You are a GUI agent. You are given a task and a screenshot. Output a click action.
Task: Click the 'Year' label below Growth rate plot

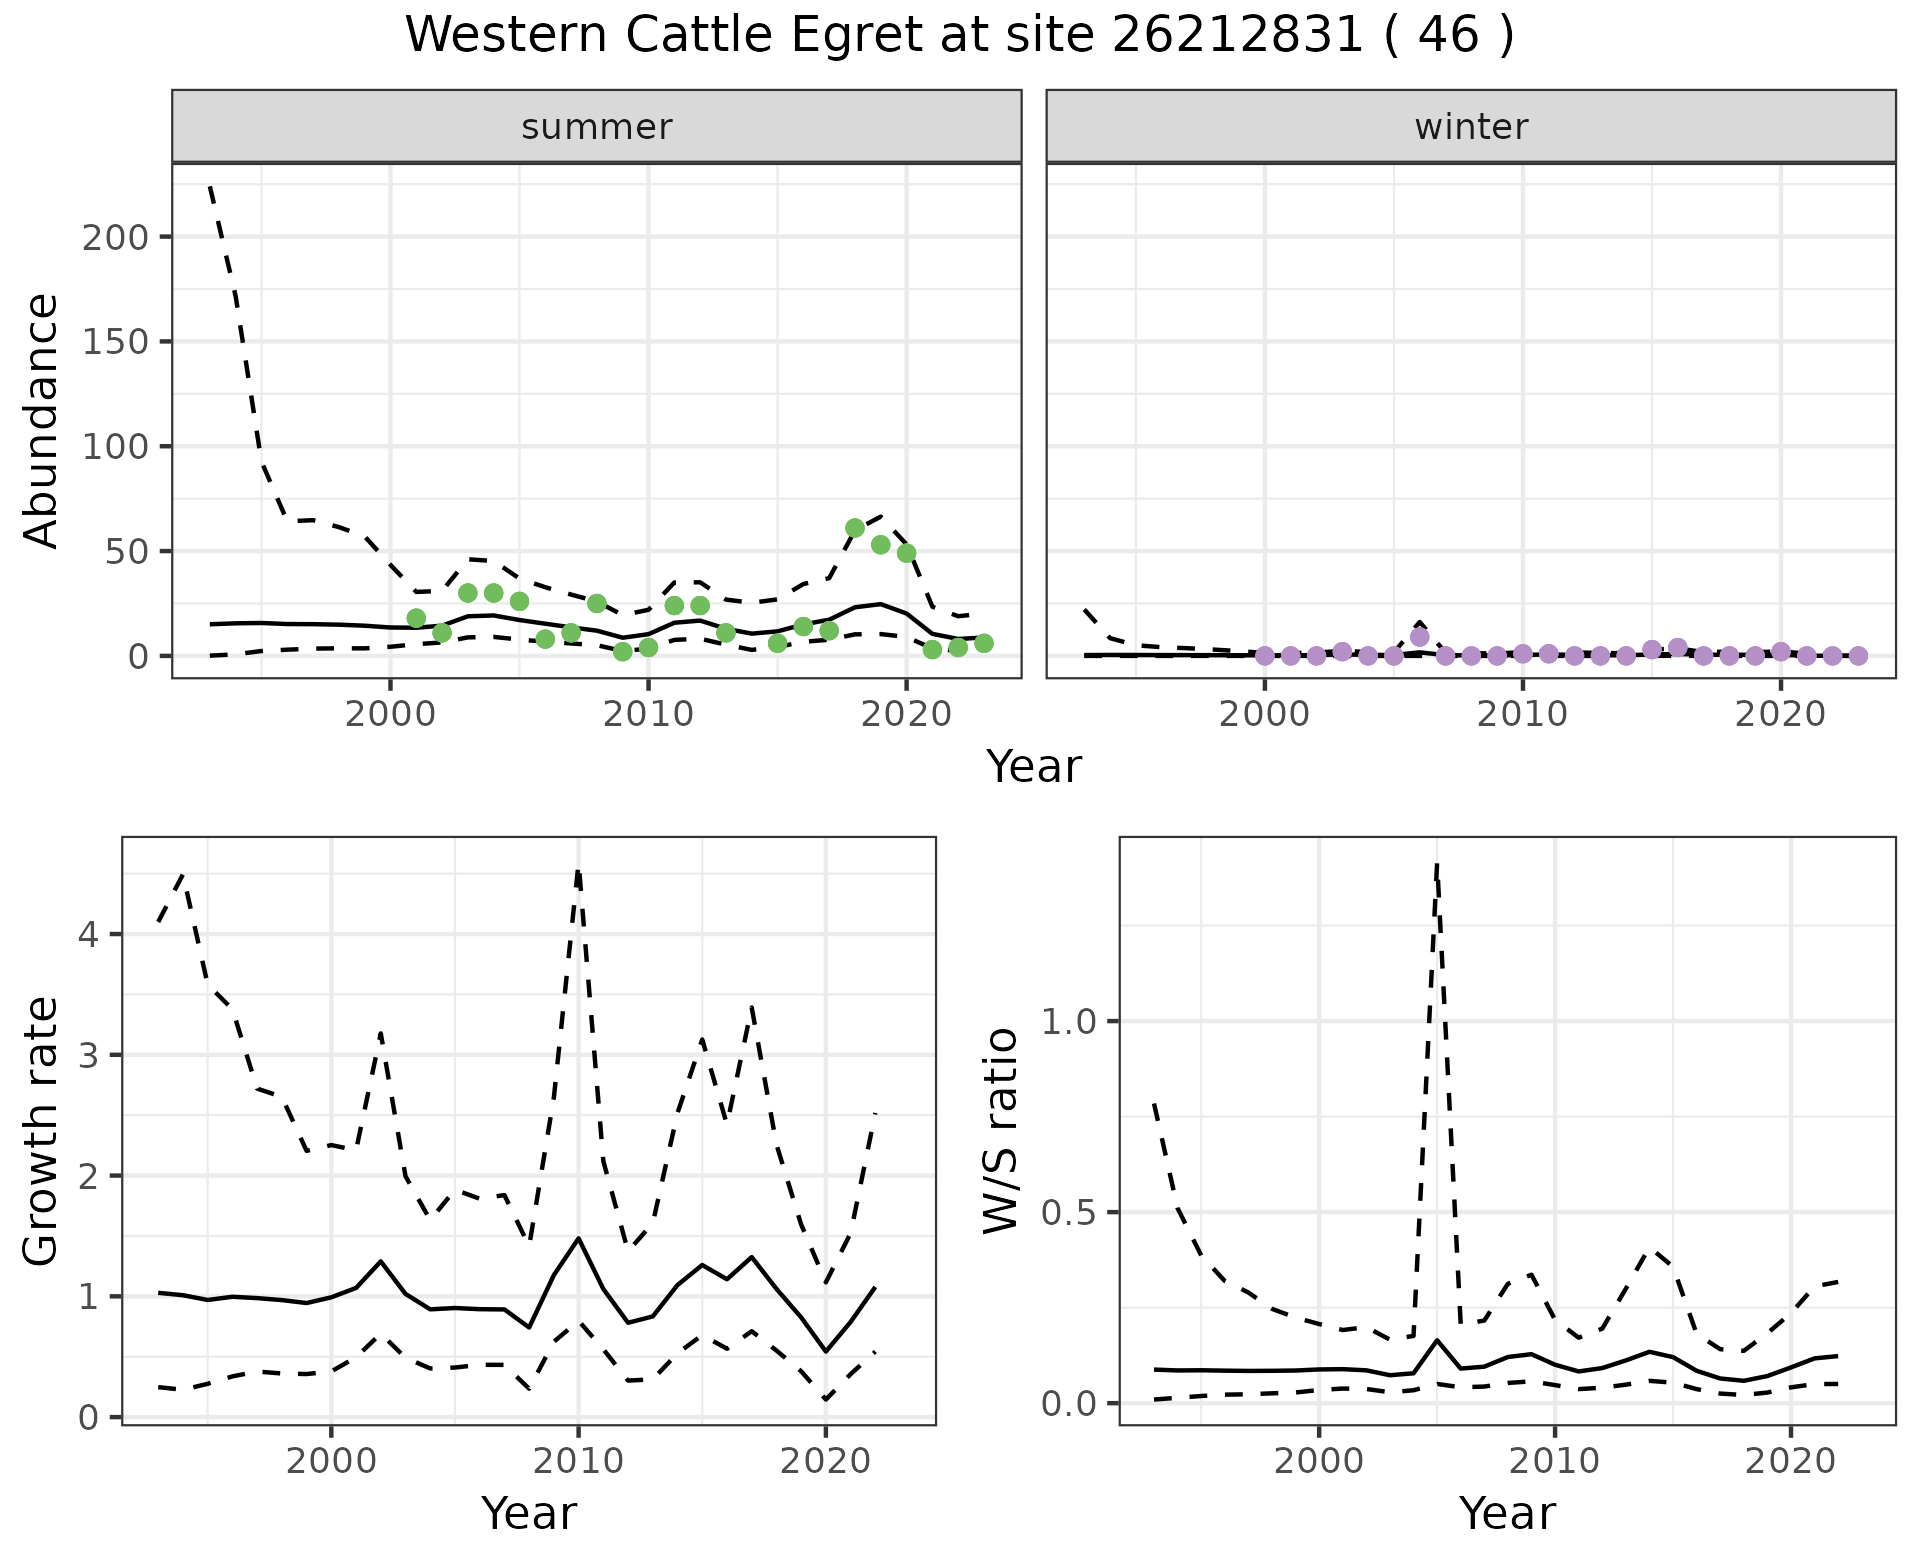(528, 1513)
